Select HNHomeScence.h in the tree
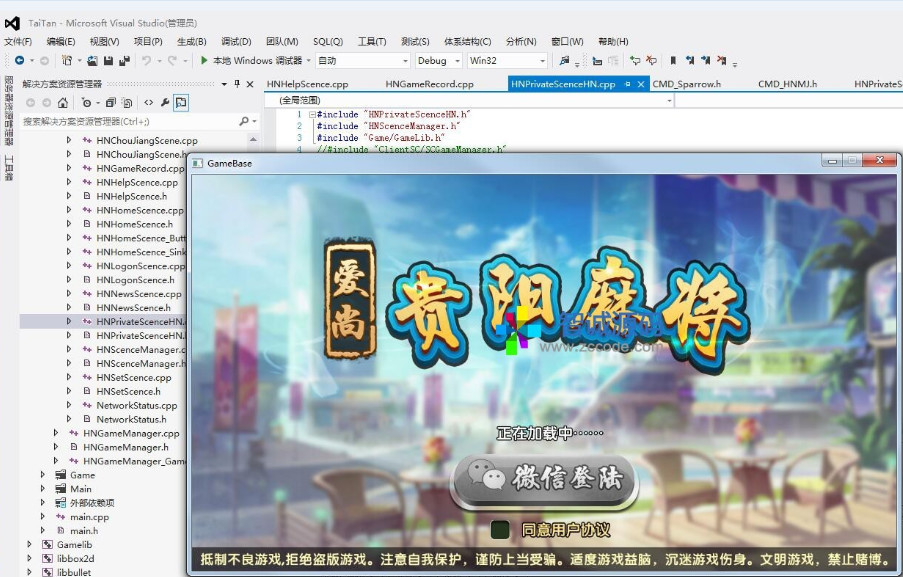 click(x=134, y=224)
